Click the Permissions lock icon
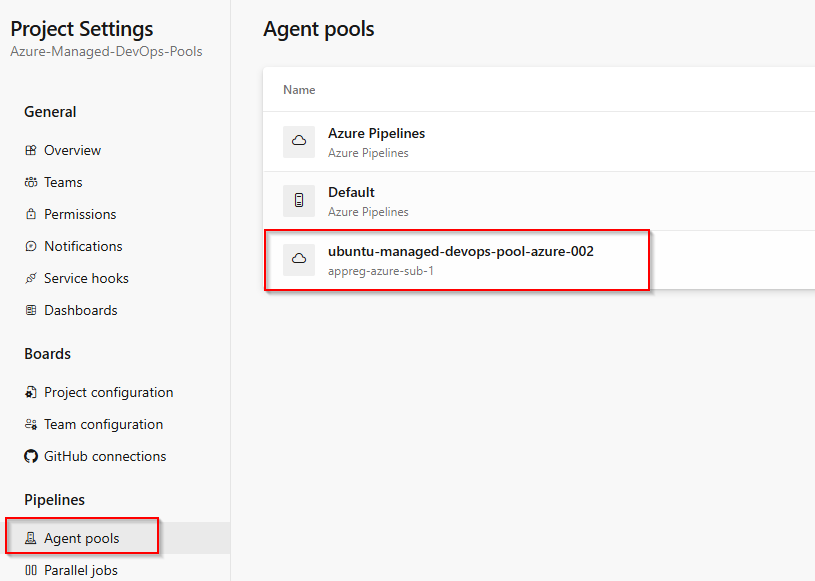Screen dimensions: 815x581 [31, 214]
